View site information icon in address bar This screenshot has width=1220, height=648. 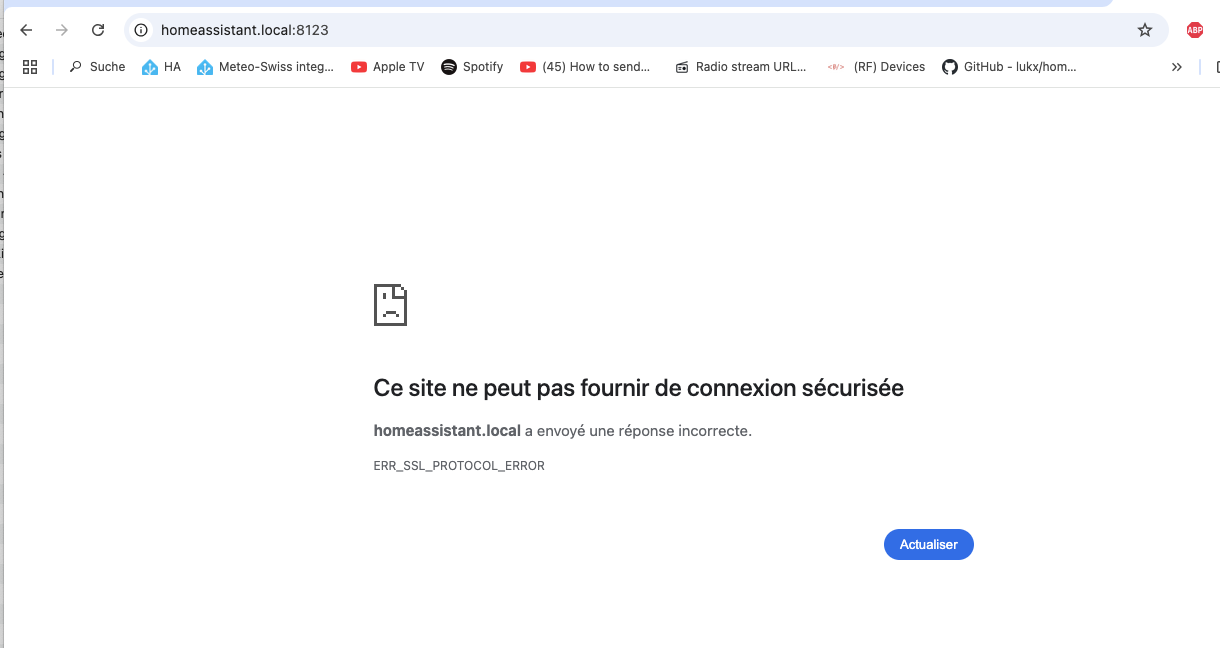pyautogui.click(x=141, y=30)
